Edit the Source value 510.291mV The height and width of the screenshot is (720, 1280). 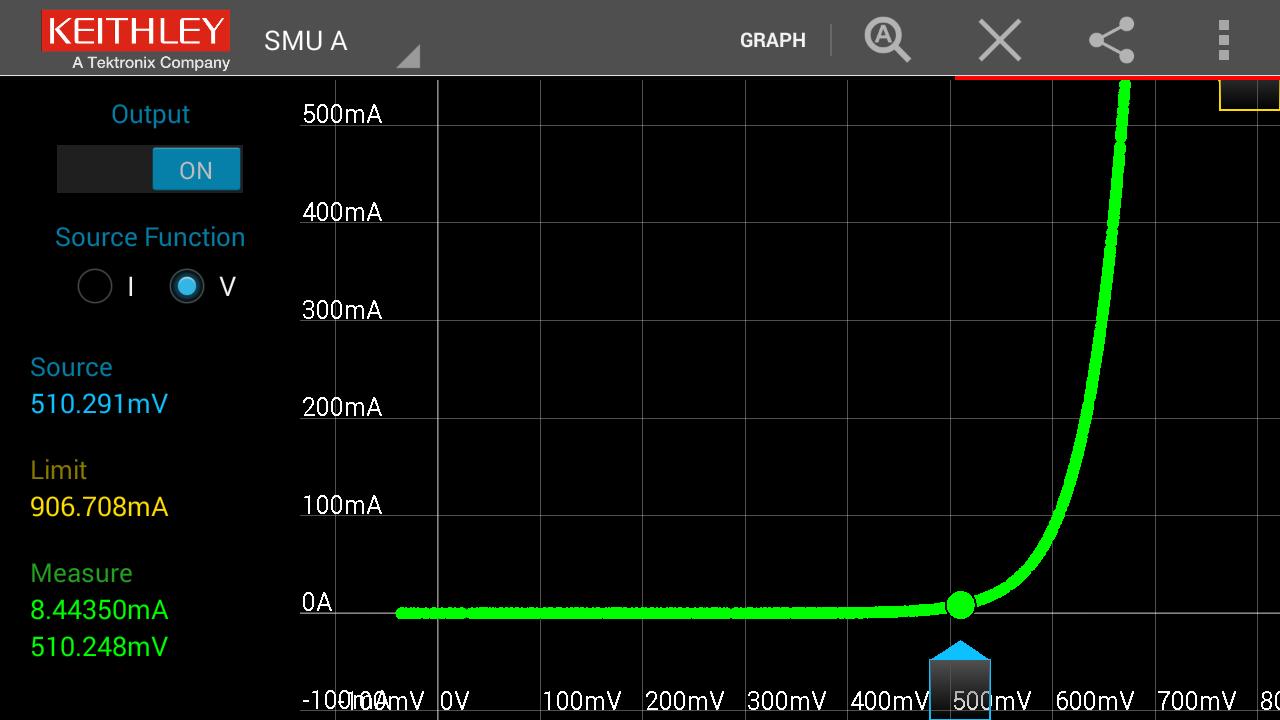(99, 404)
